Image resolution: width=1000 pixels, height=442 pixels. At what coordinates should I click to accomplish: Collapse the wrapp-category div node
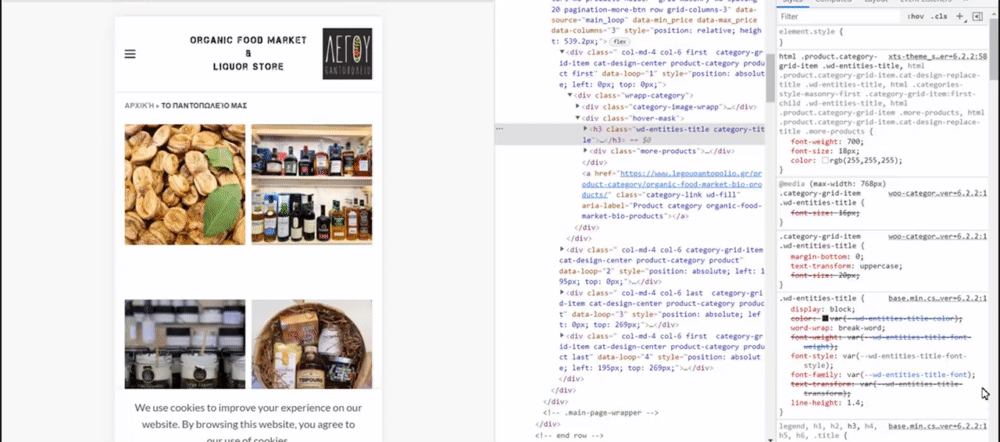(x=570, y=95)
